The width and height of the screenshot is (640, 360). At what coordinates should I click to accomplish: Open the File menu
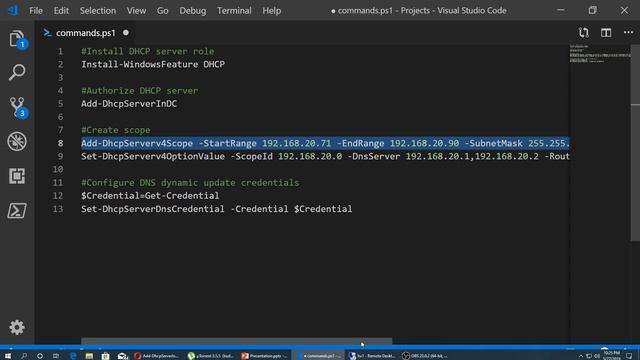pyautogui.click(x=36, y=11)
